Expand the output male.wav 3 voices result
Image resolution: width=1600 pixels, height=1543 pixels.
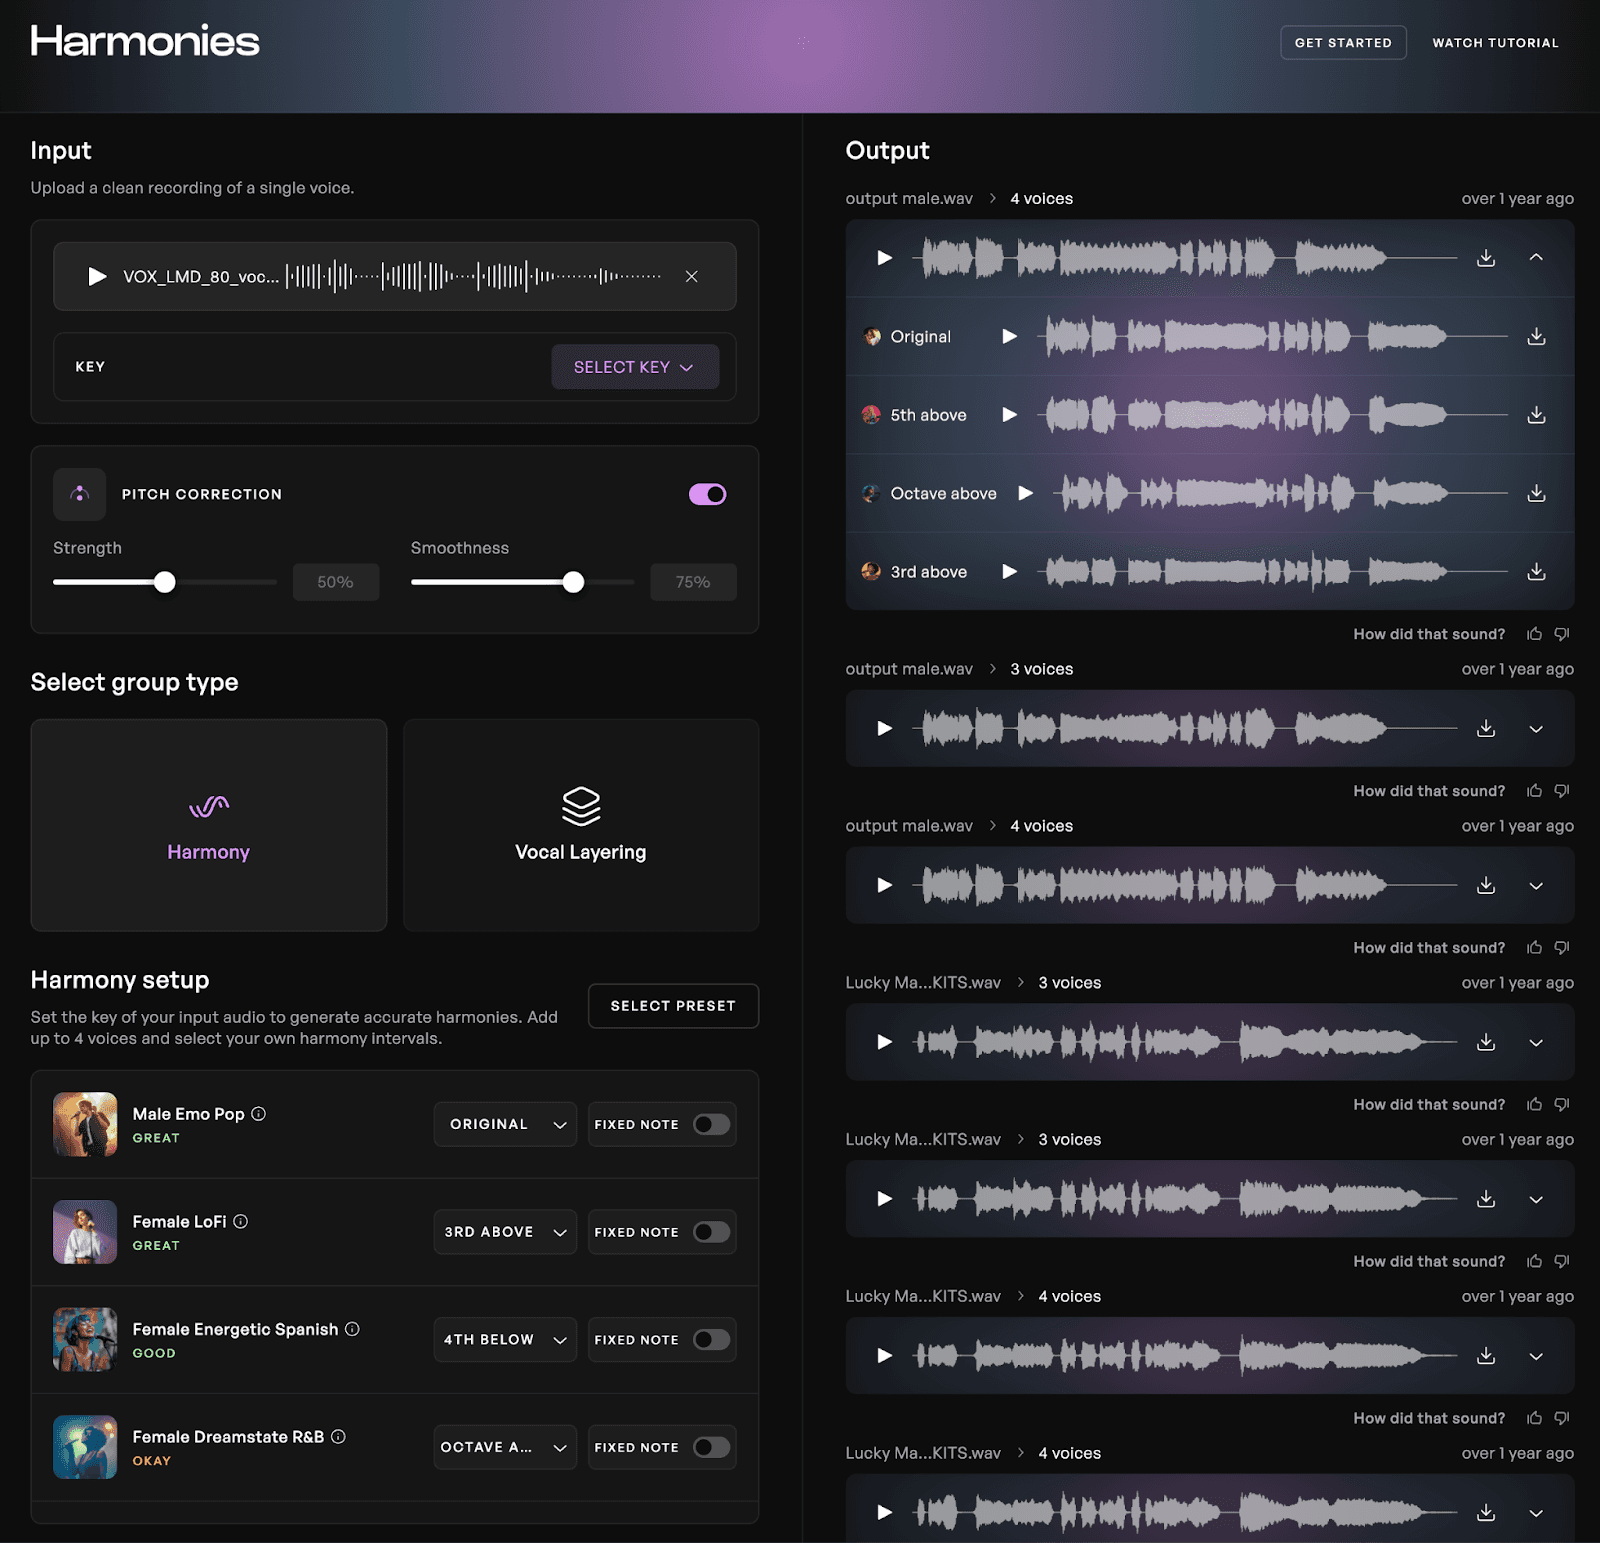(1536, 729)
